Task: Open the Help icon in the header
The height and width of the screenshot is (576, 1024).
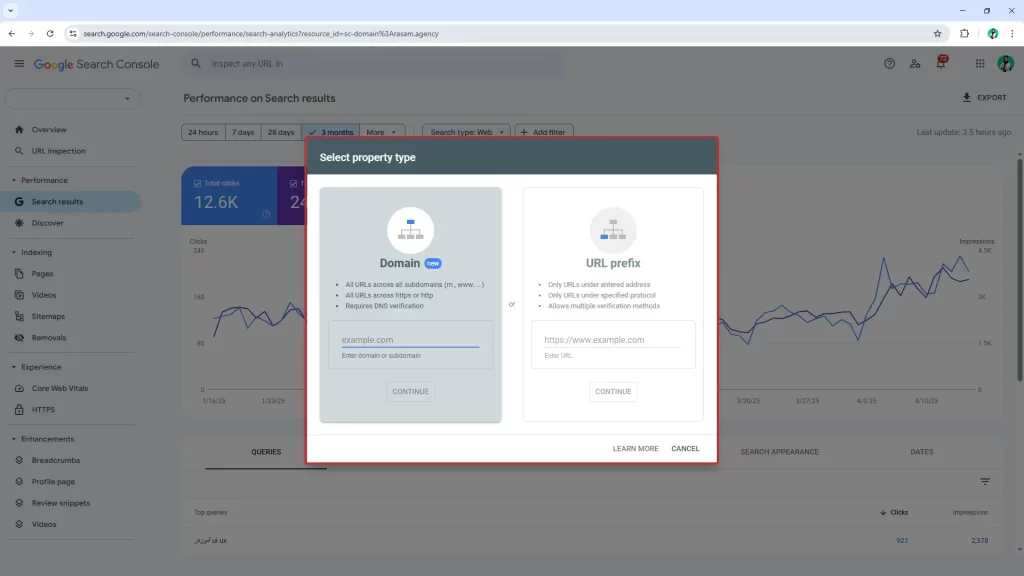Action: (889, 63)
